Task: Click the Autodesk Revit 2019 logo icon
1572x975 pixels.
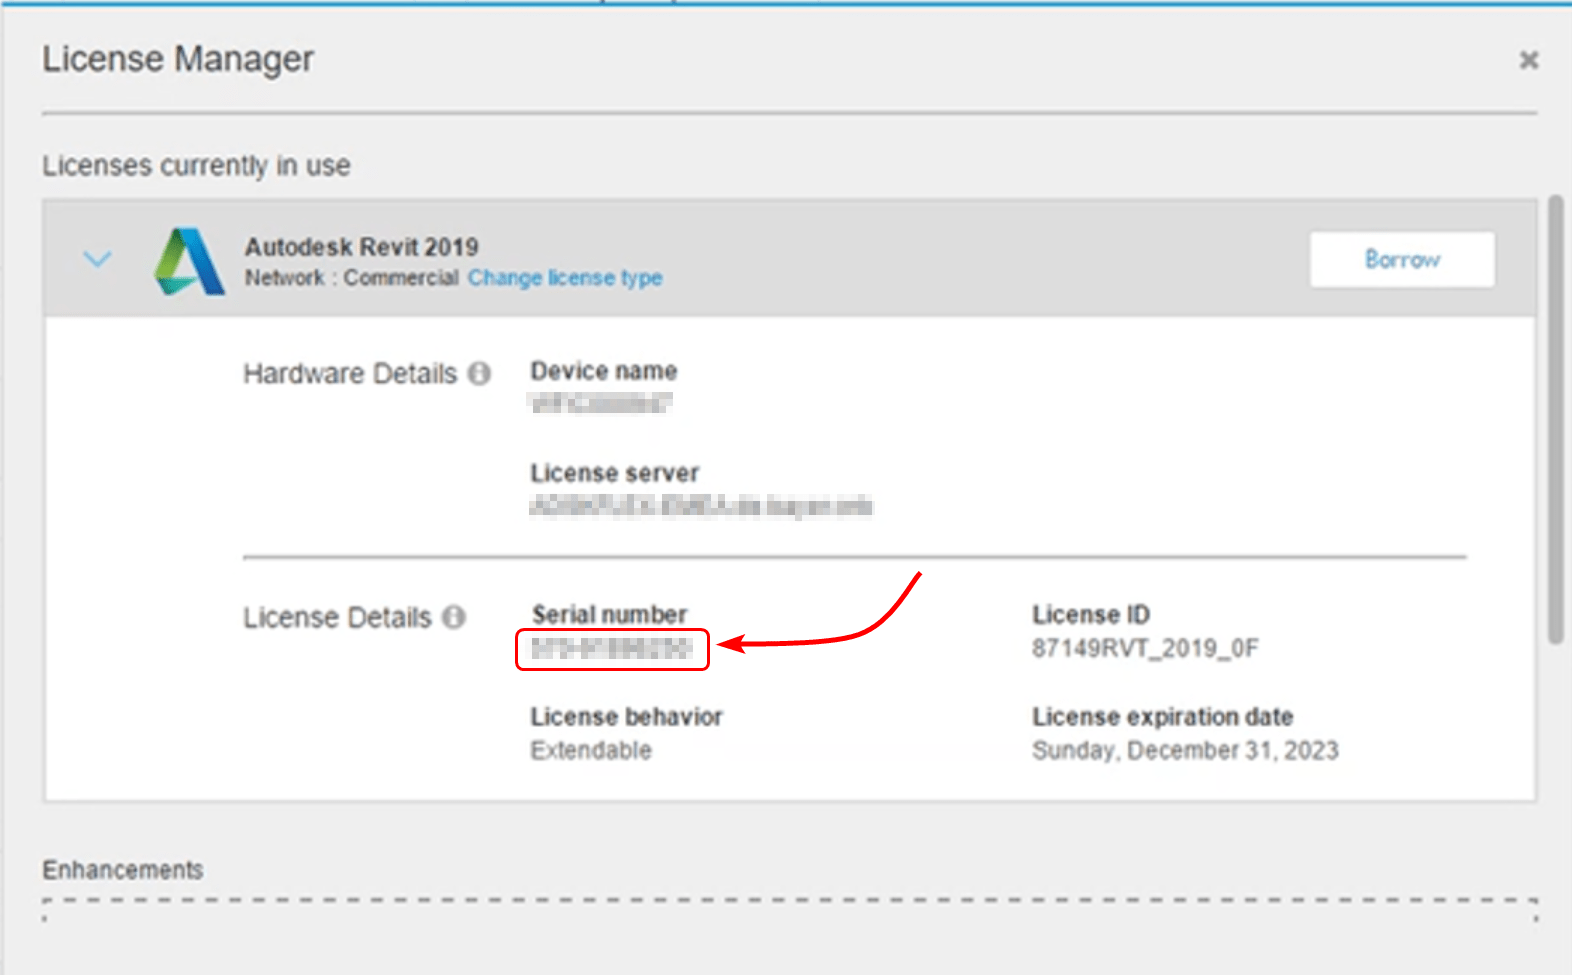Action: (189, 261)
